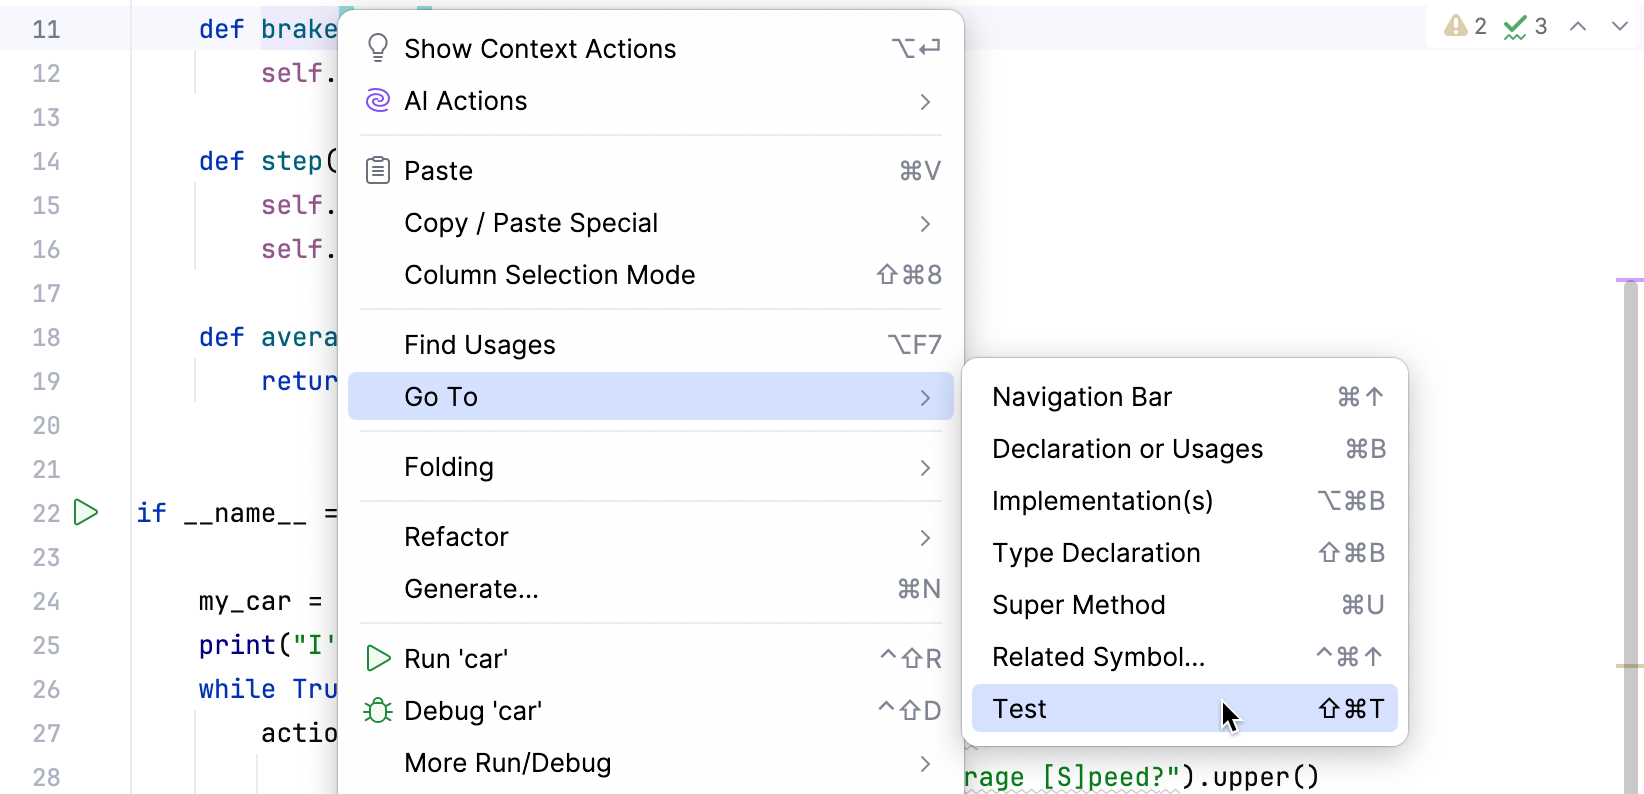Jump to next highlighted error arrow
The width and height of the screenshot is (1644, 794).
tap(1620, 26)
